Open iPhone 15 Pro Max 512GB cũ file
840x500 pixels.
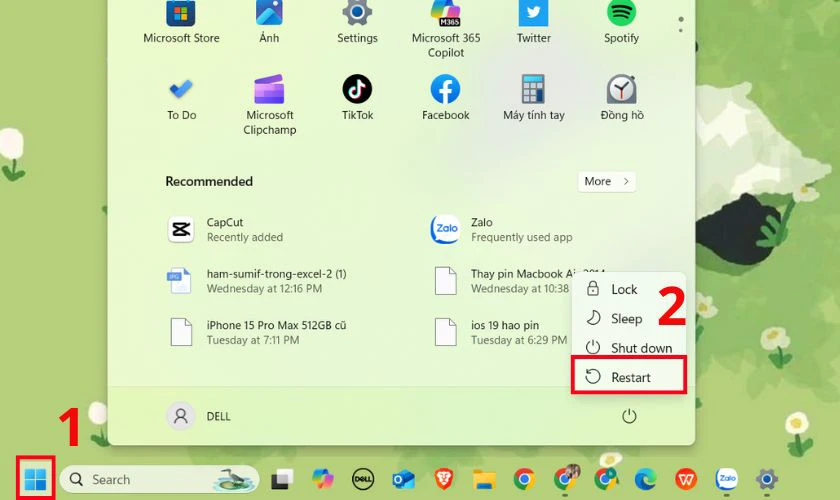pyautogui.click(x=257, y=332)
